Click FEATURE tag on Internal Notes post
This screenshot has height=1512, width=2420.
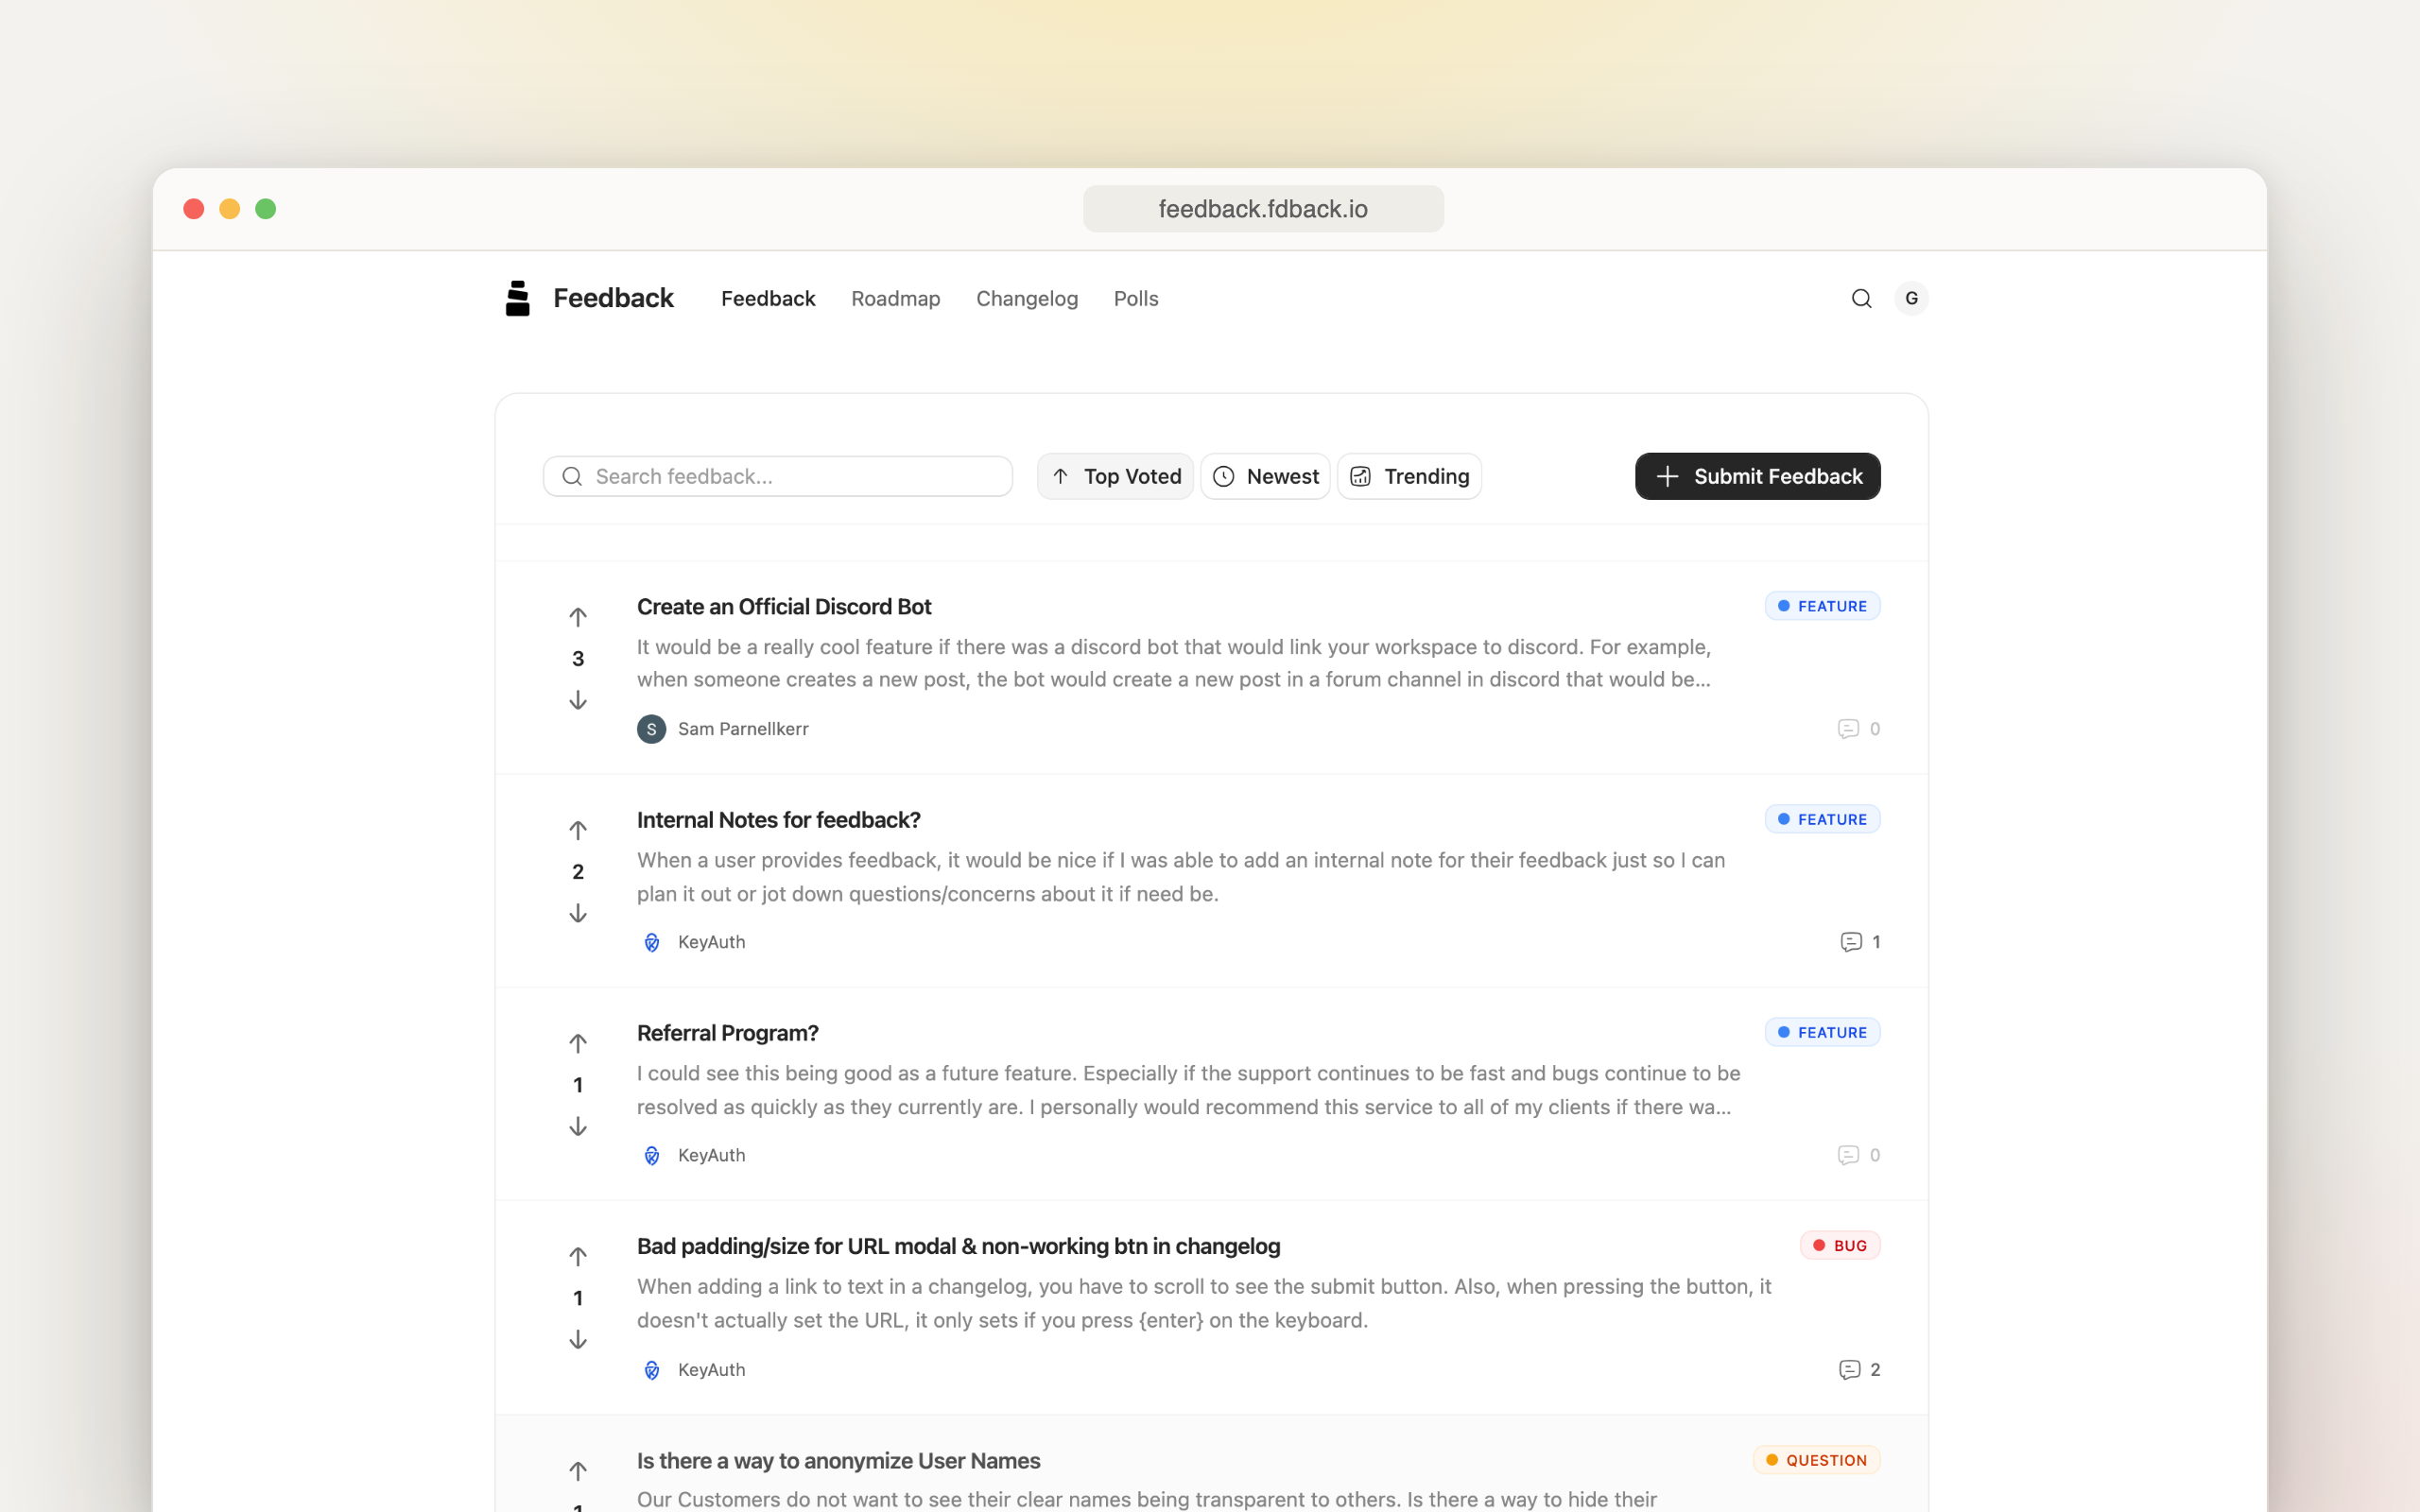(1822, 819)
